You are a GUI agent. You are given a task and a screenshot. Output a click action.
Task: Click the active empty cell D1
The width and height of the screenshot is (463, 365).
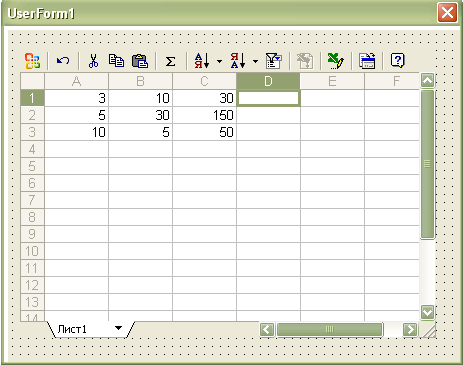tap(268, 98)
